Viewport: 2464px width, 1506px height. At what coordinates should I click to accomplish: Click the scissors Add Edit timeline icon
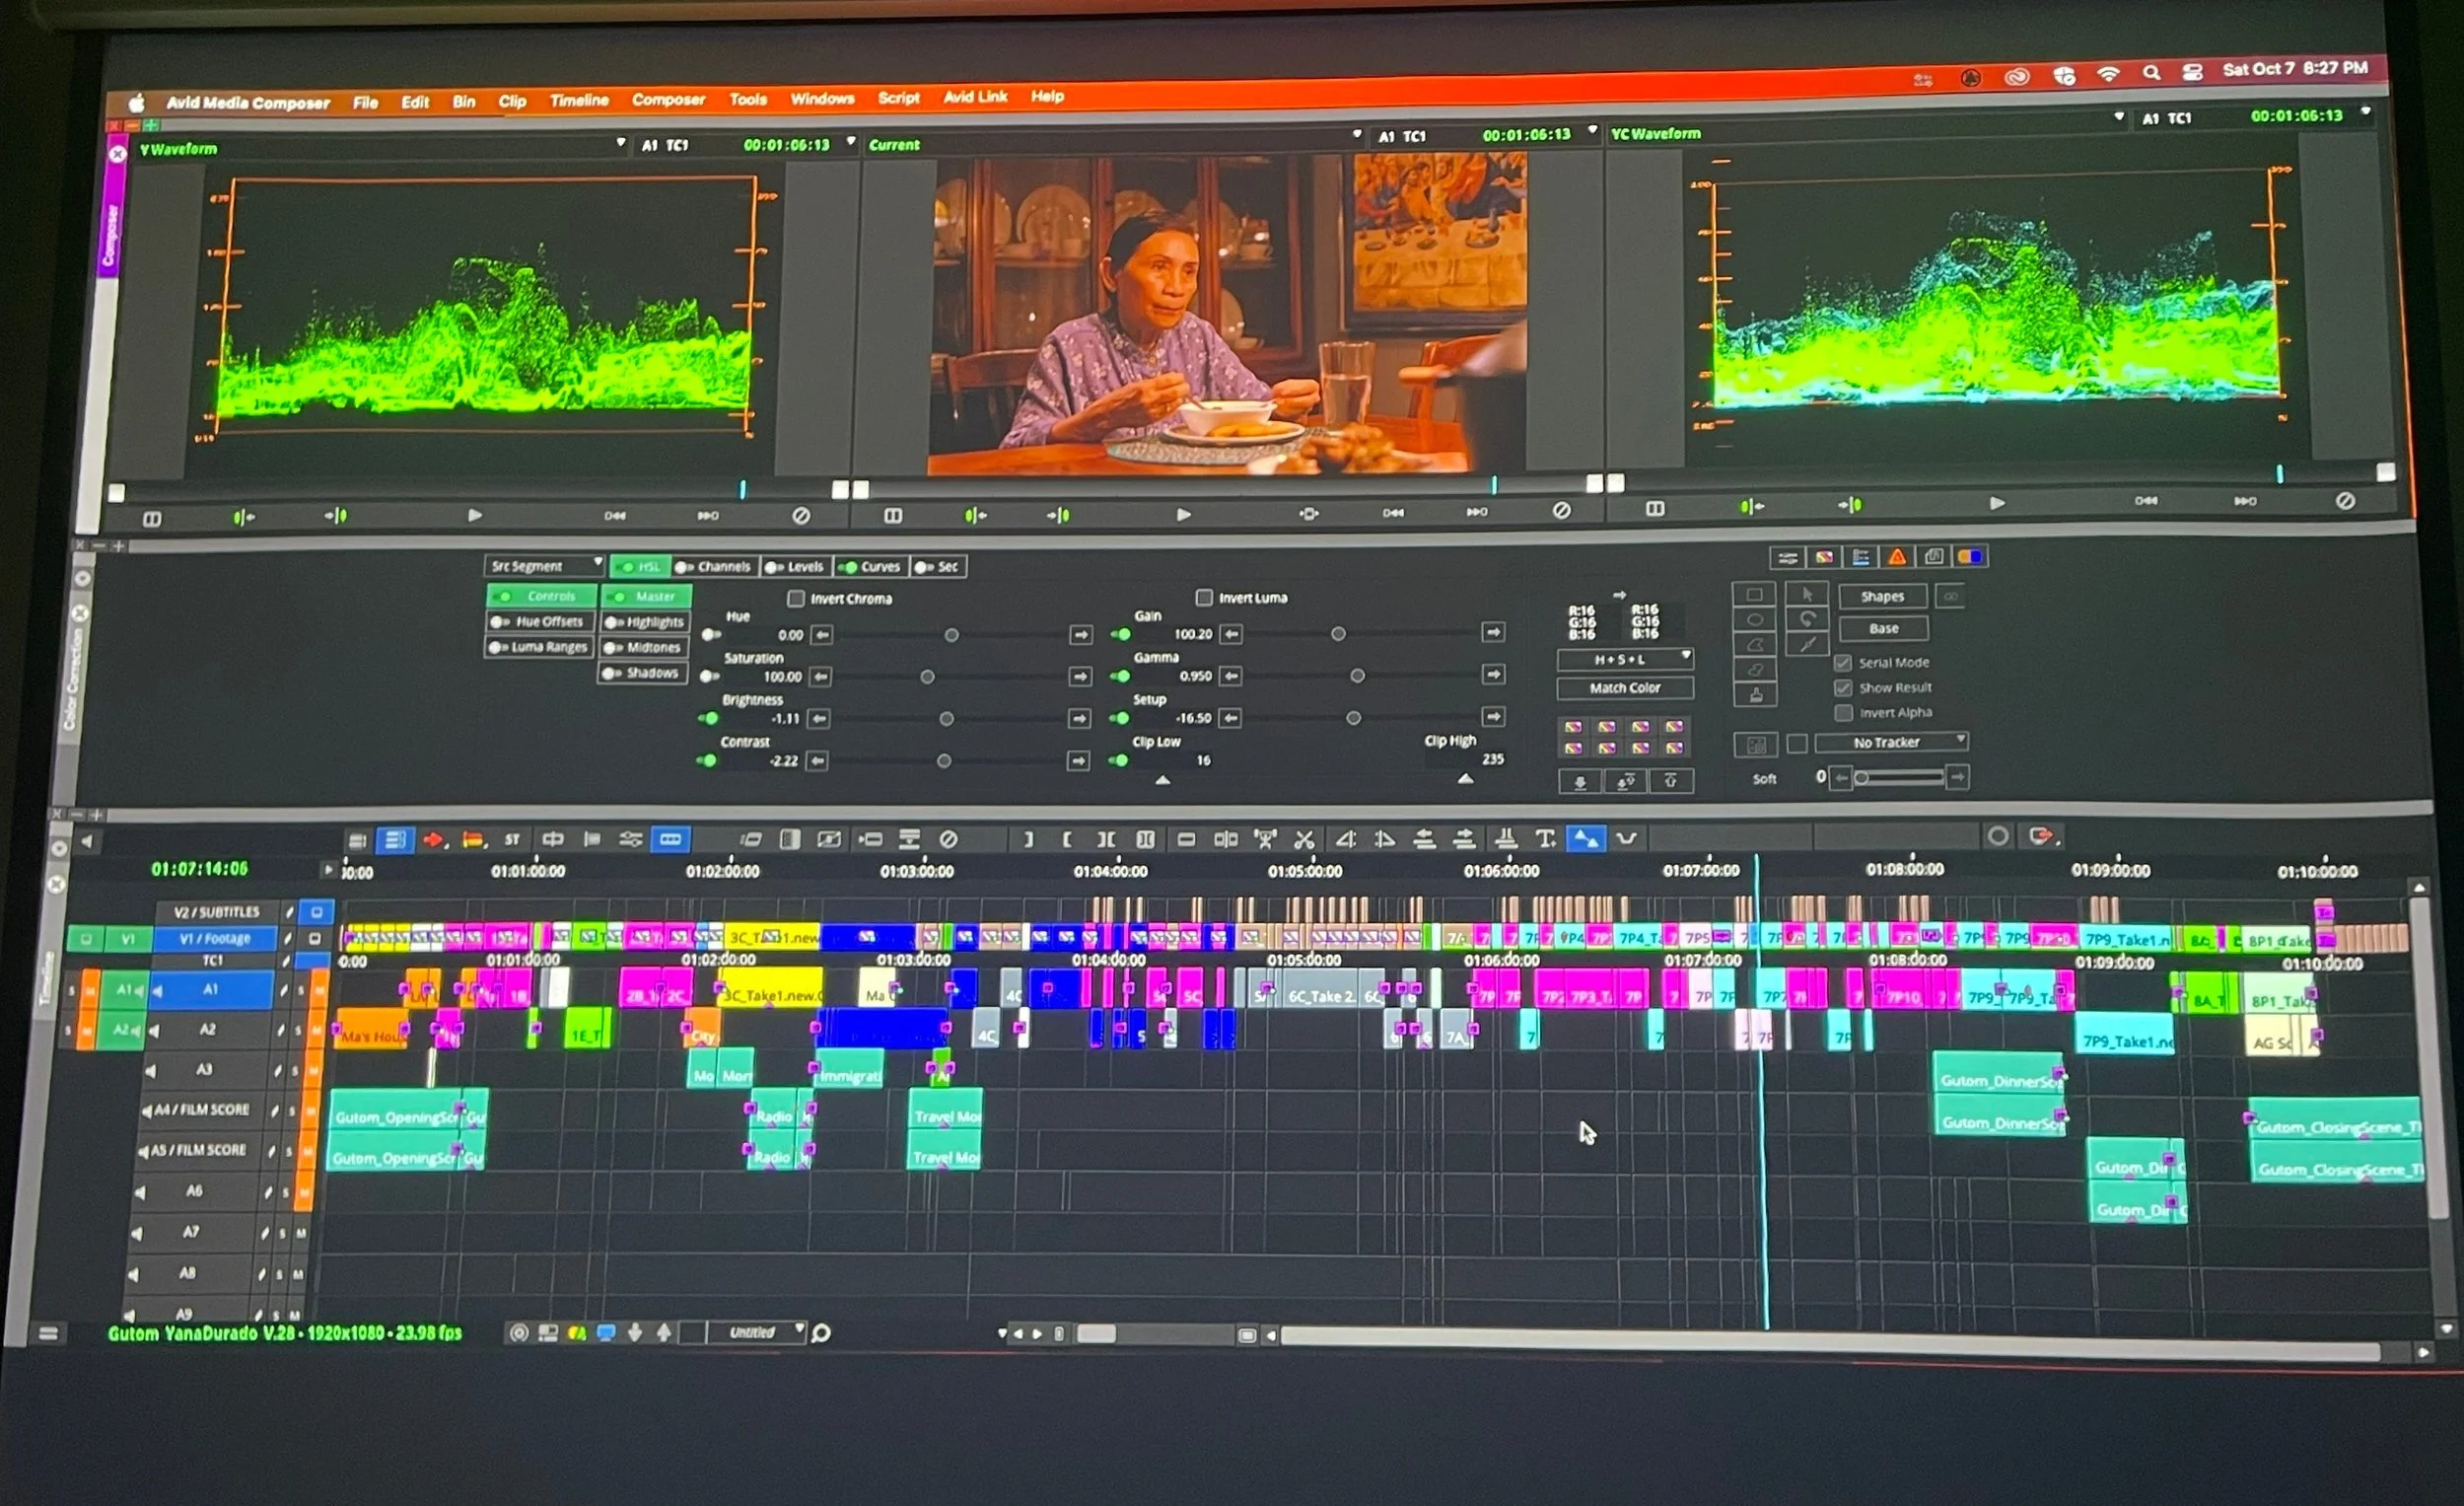click(1304, 839)
